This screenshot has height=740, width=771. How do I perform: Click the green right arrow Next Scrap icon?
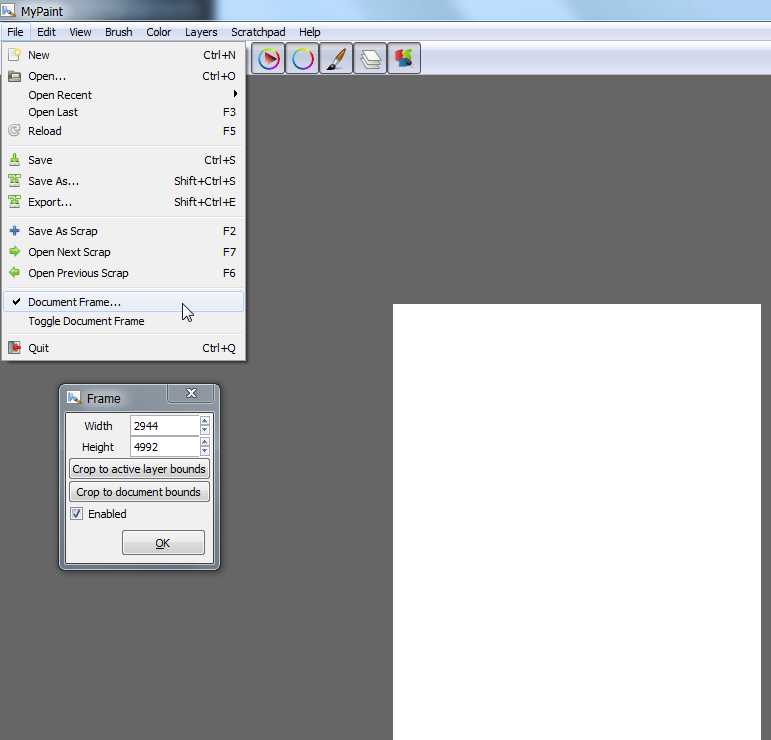pos(15,251)
